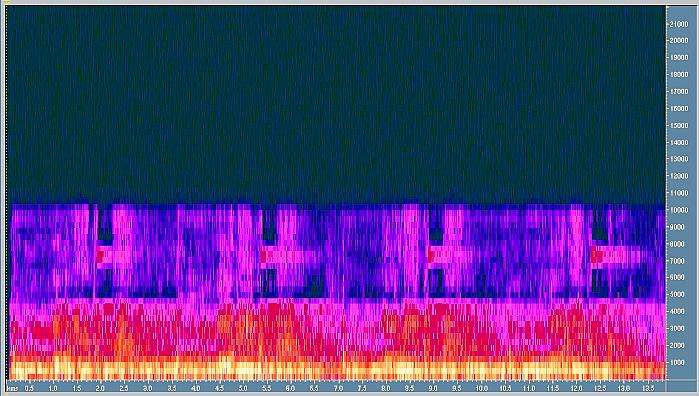This screenshot has width=699, height=396.
Task: Click the 1000 label on frequency ruler
Action: 677,362
